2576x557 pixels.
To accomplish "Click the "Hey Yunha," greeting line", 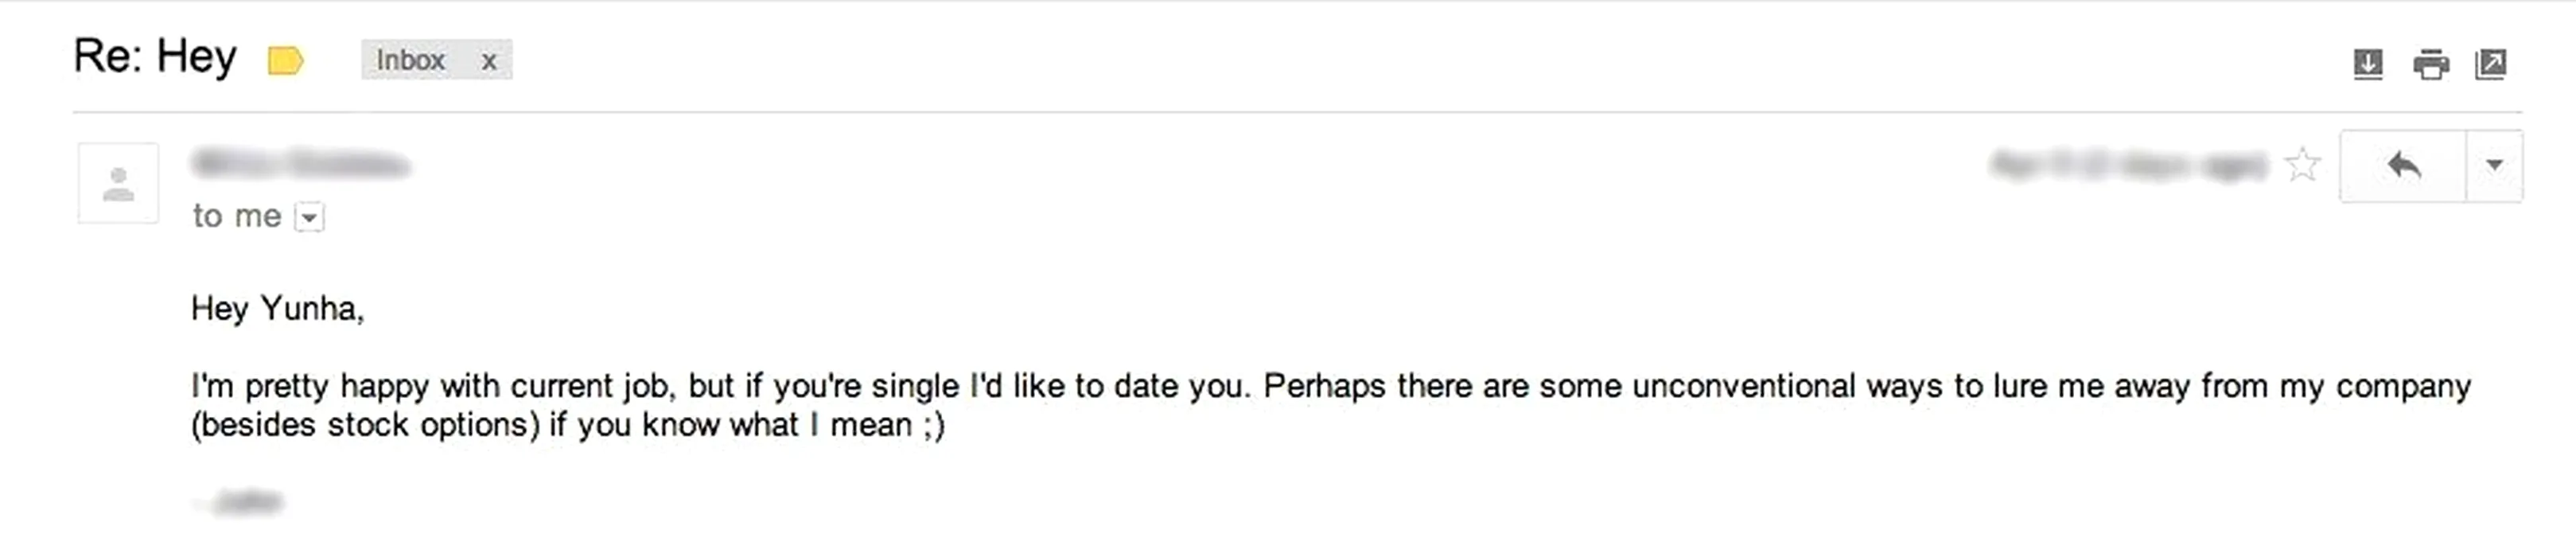I will coord(277,308).
